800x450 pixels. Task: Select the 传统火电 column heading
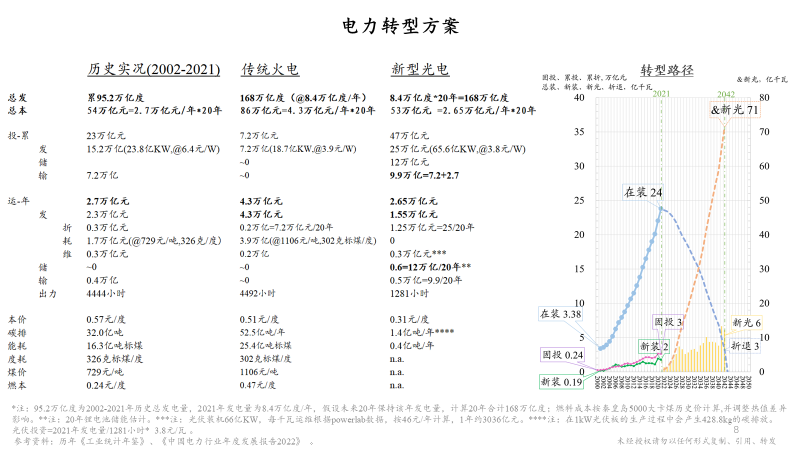[270, 70]
